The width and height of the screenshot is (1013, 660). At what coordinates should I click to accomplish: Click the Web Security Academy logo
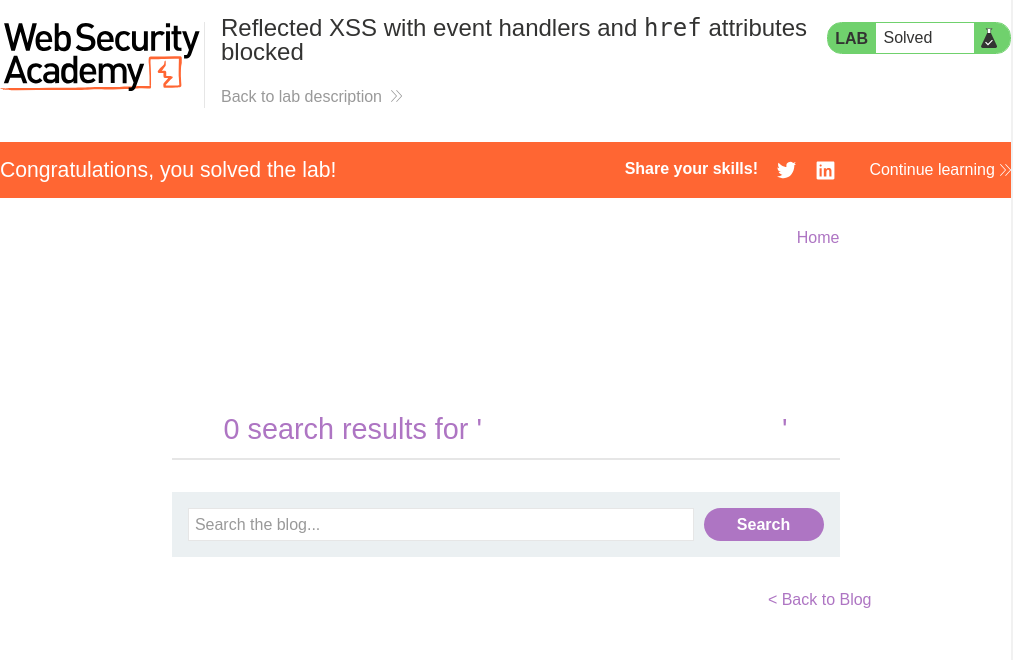[100, 56]
